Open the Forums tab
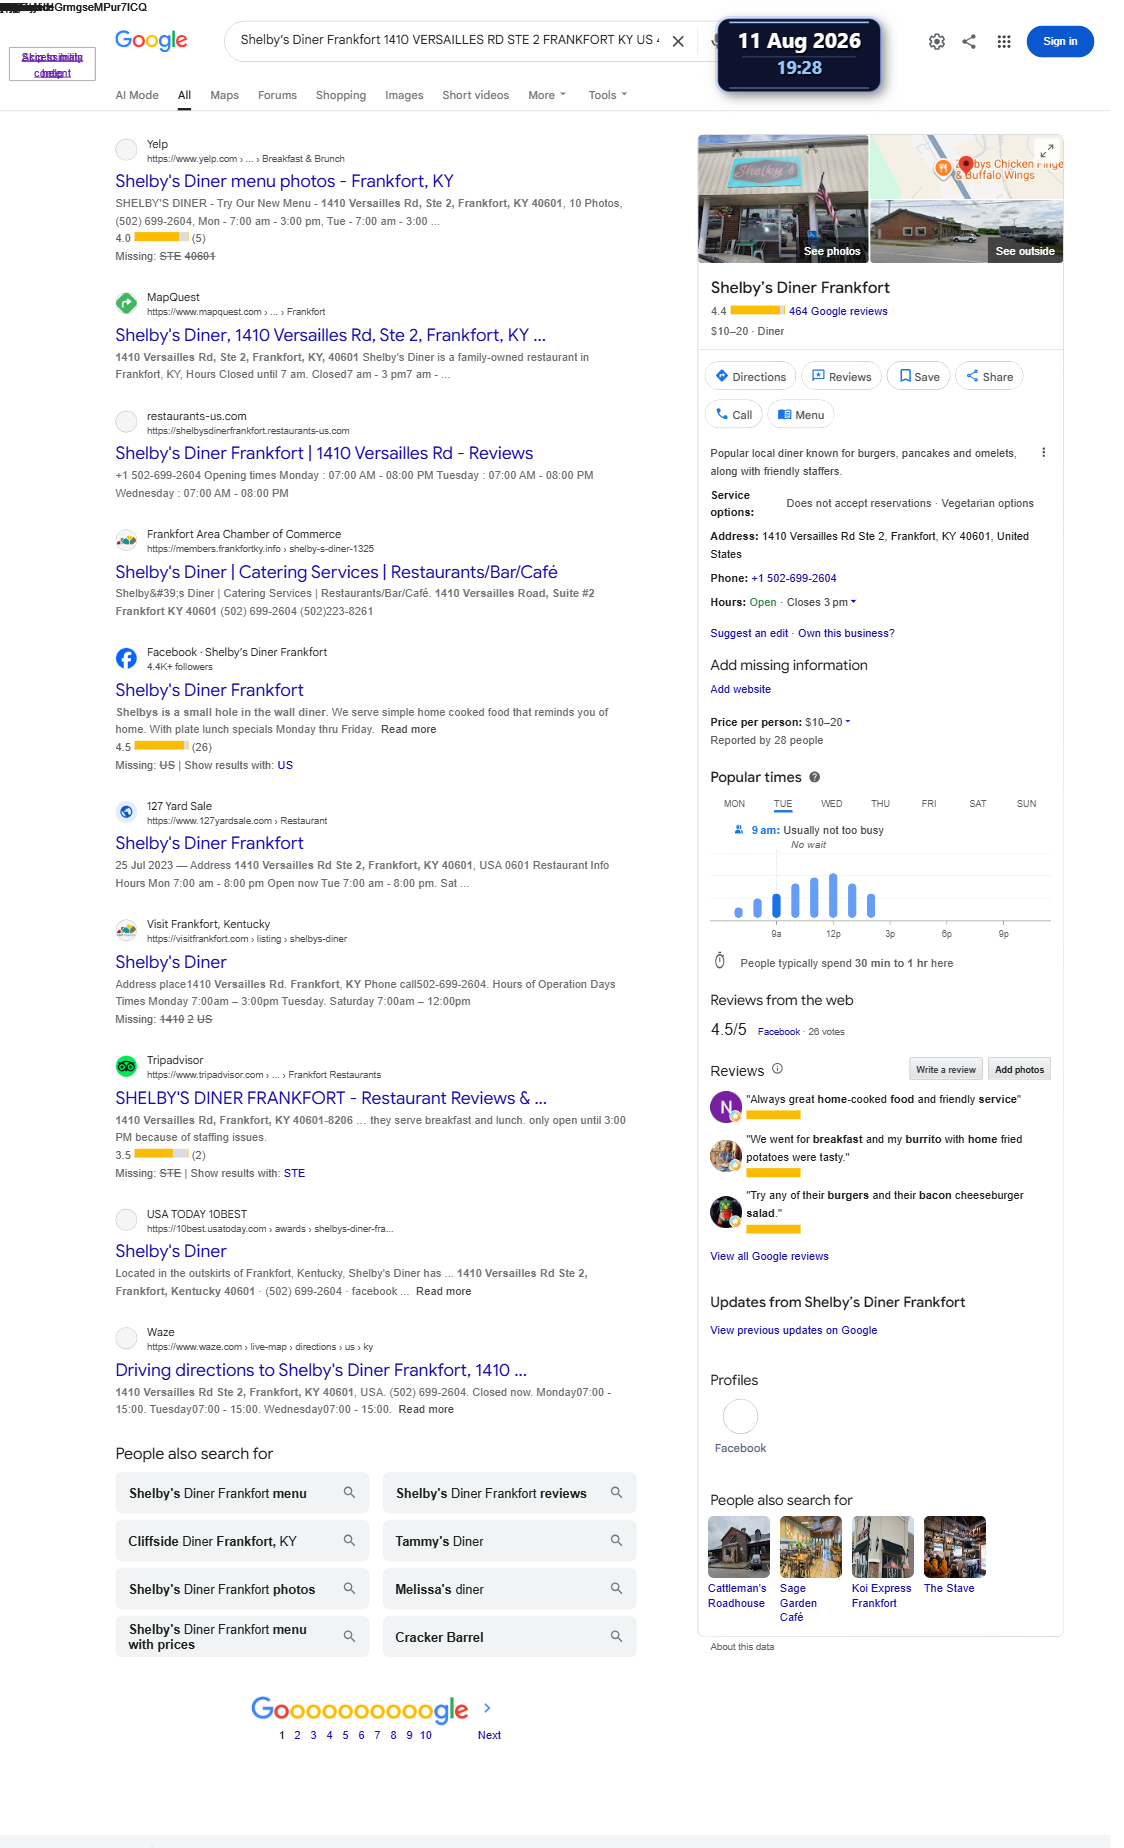The width and height of the screenshot is (1124, 1848). point(277,95)
